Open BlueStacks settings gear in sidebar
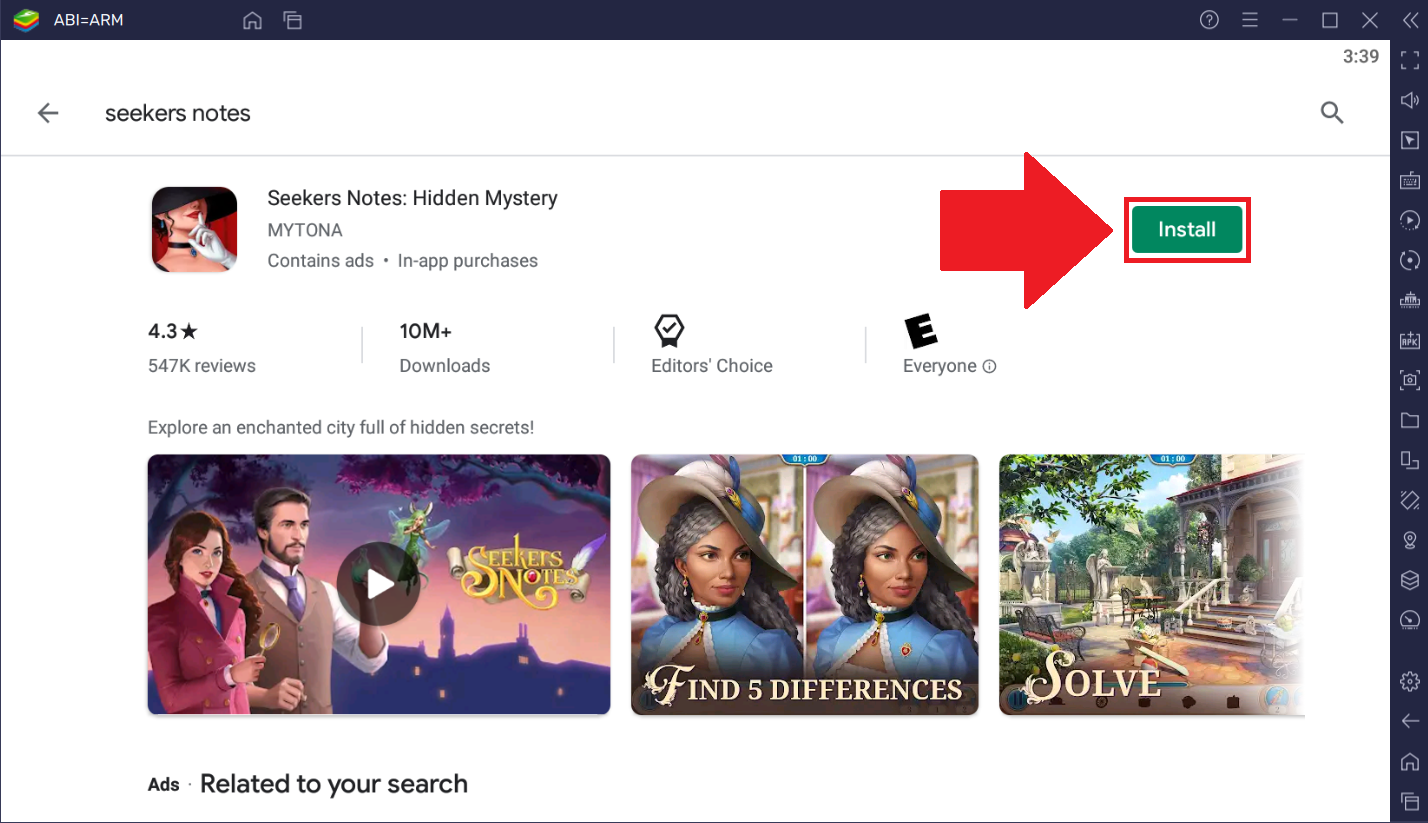Image resolution: width=1428 pixels, height=823 pixels. tap(1410, 681)
